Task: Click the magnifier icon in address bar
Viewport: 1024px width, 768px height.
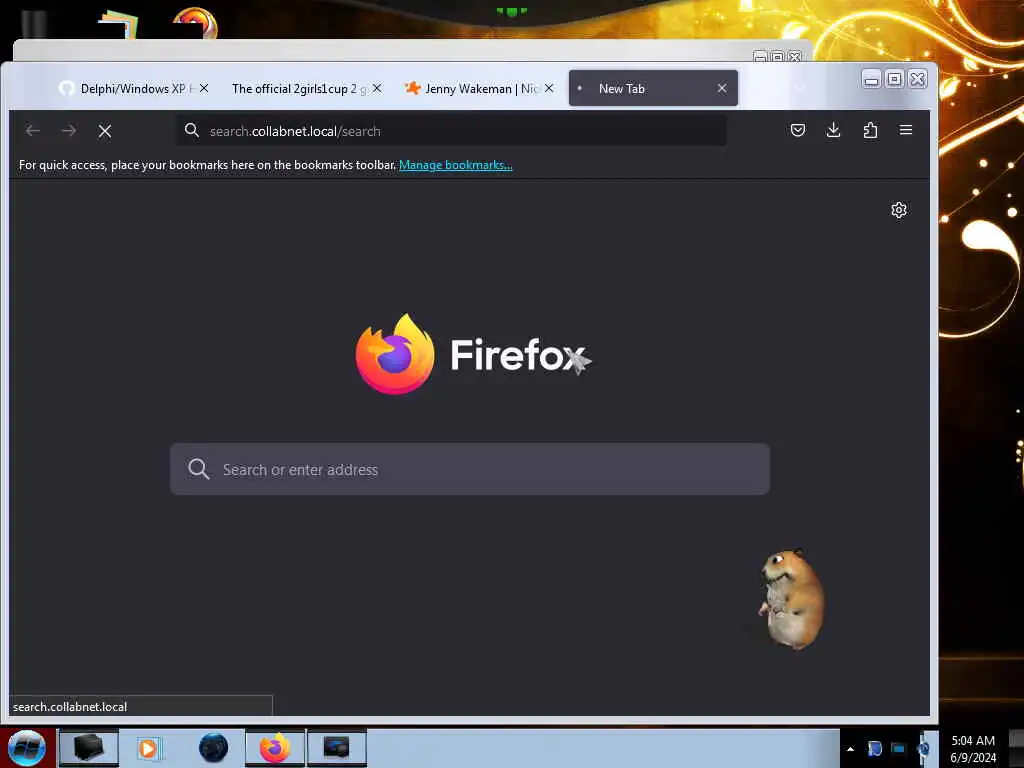Action: click(191, 130)
